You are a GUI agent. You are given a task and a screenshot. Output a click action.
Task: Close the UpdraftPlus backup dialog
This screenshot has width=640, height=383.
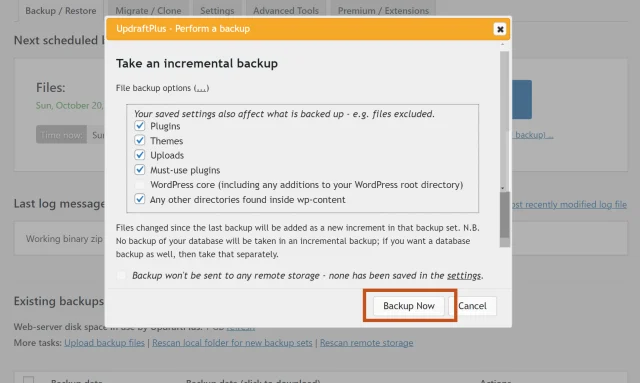coord(500,29)
